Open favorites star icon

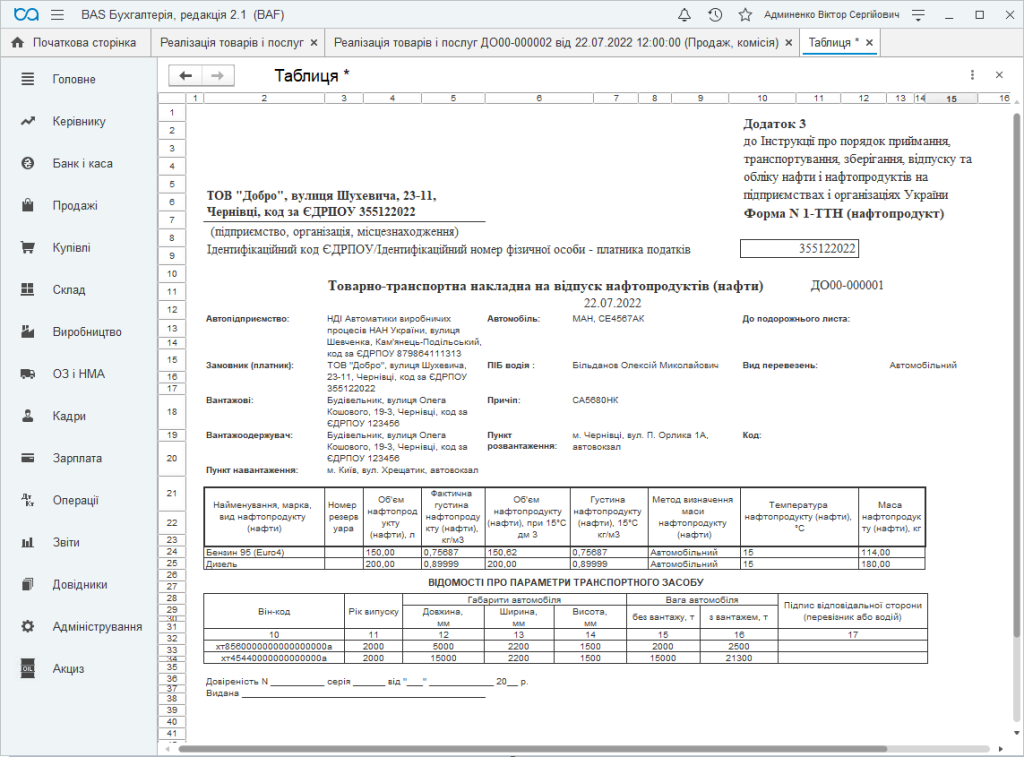(745, 14)
